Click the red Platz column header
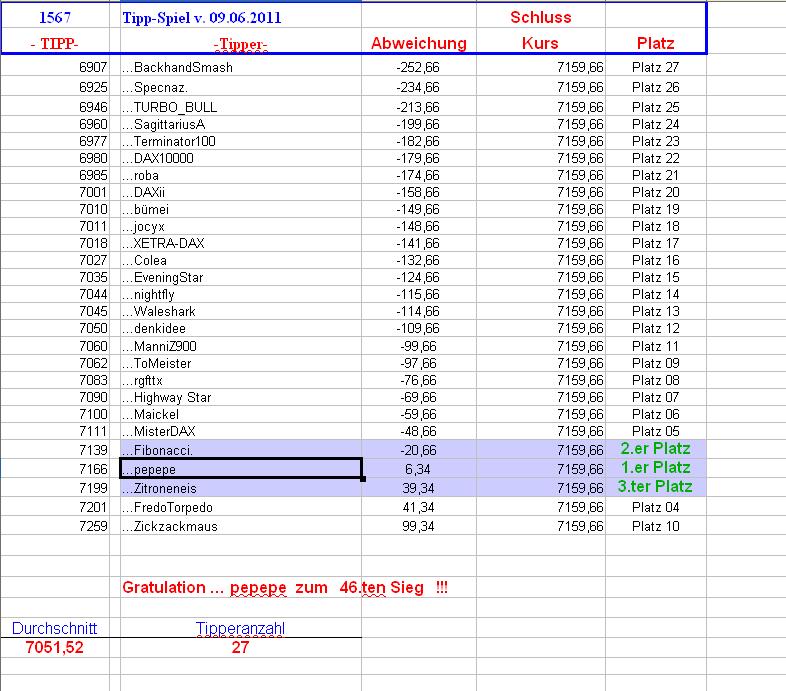786x691 pixels. click(x=656, y=43)
